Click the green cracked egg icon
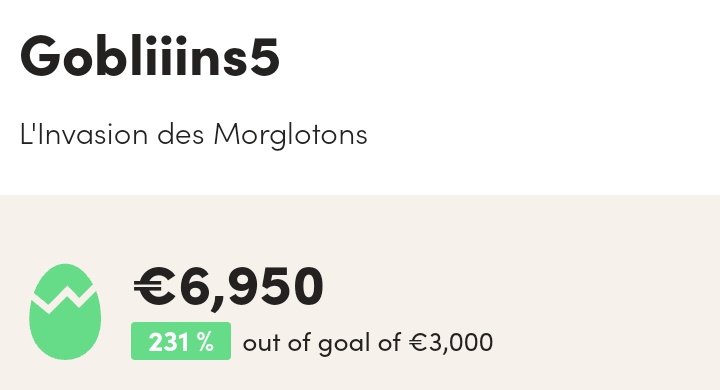720x390 pixels. 65,311
